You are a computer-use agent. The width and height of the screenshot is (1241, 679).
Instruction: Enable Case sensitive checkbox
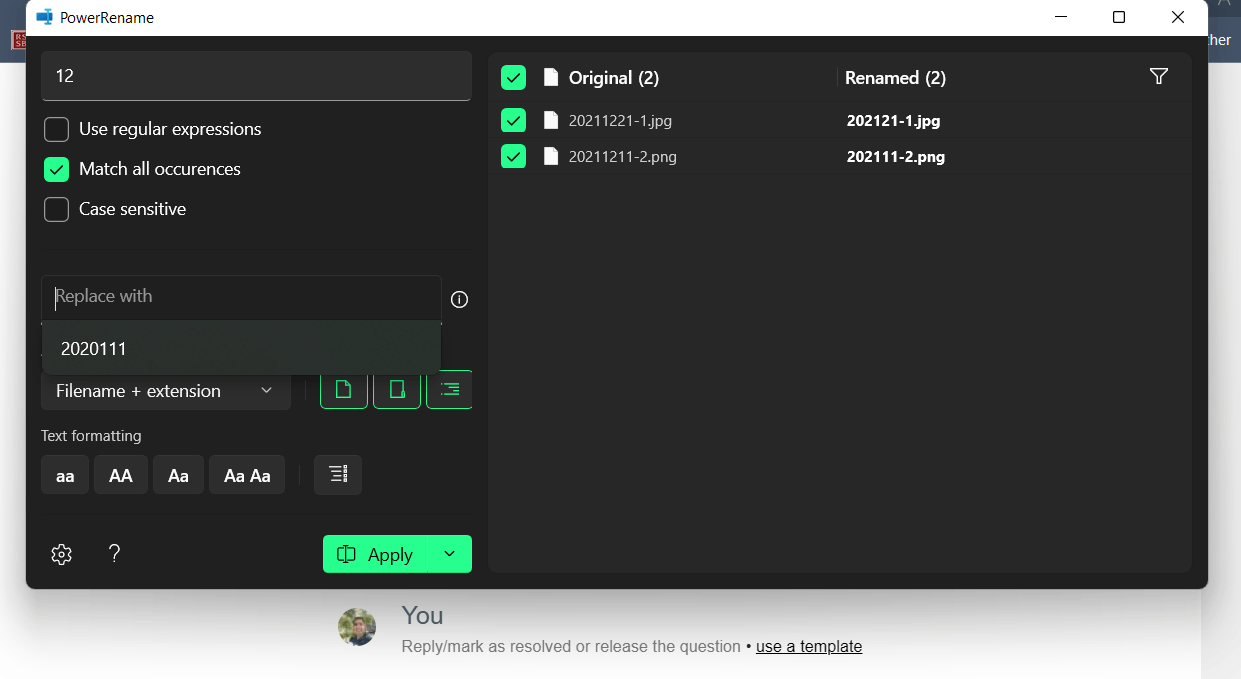[56, 209]
